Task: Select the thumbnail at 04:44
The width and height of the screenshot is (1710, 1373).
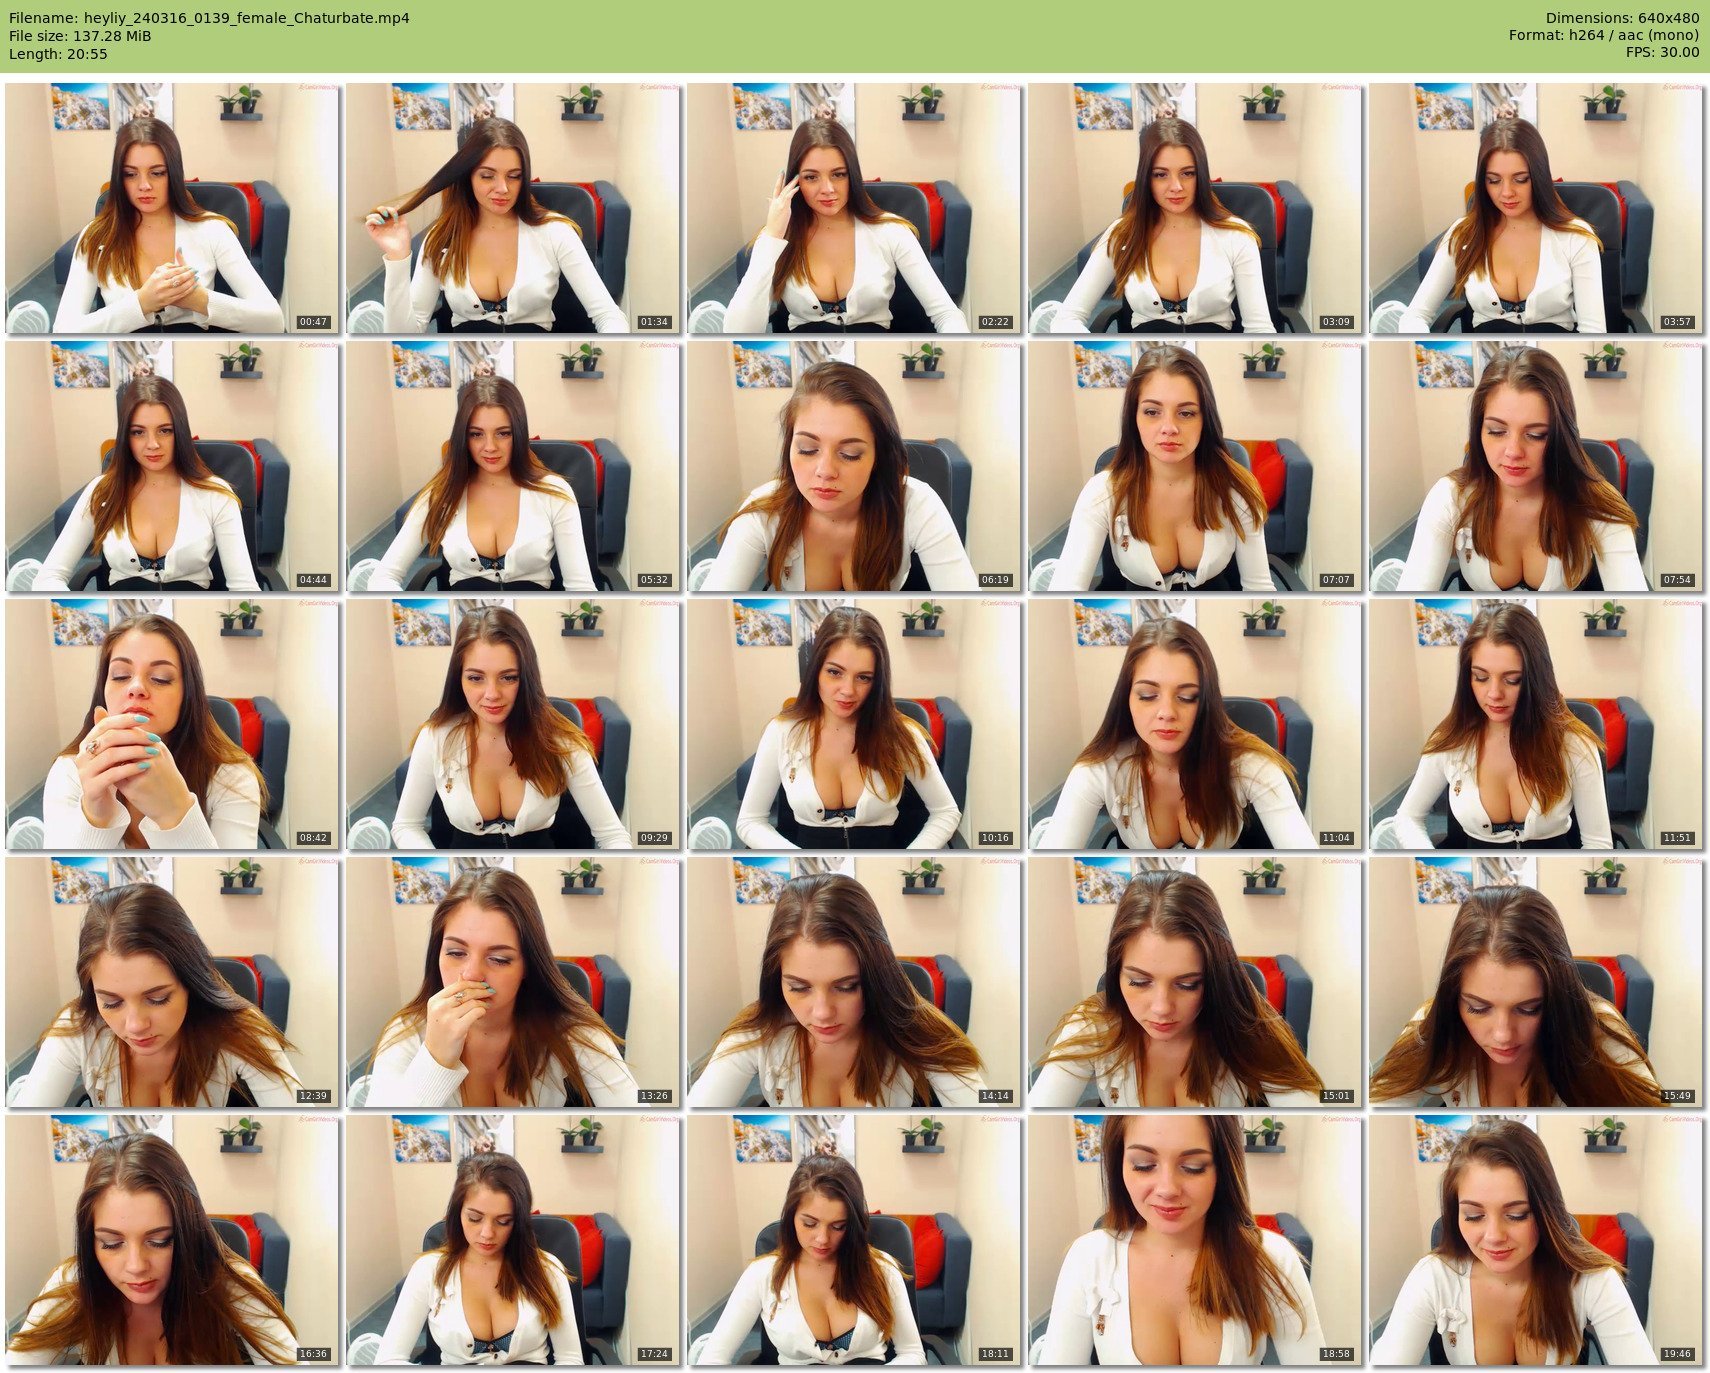Action: pyautogui.click(x=172, y=466)
